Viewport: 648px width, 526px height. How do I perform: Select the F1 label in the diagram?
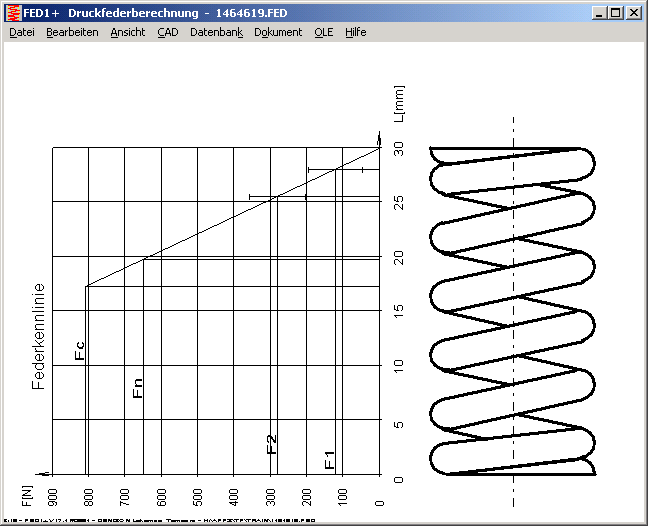330,461
